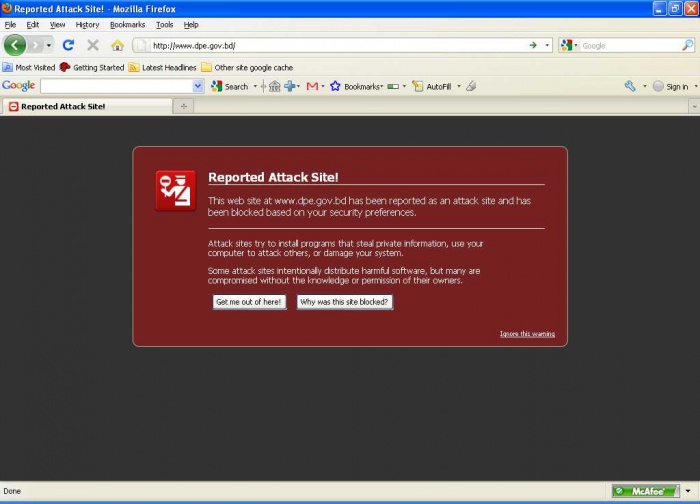
Task: Click the police officer warning icon
Action: click(176, 191)
